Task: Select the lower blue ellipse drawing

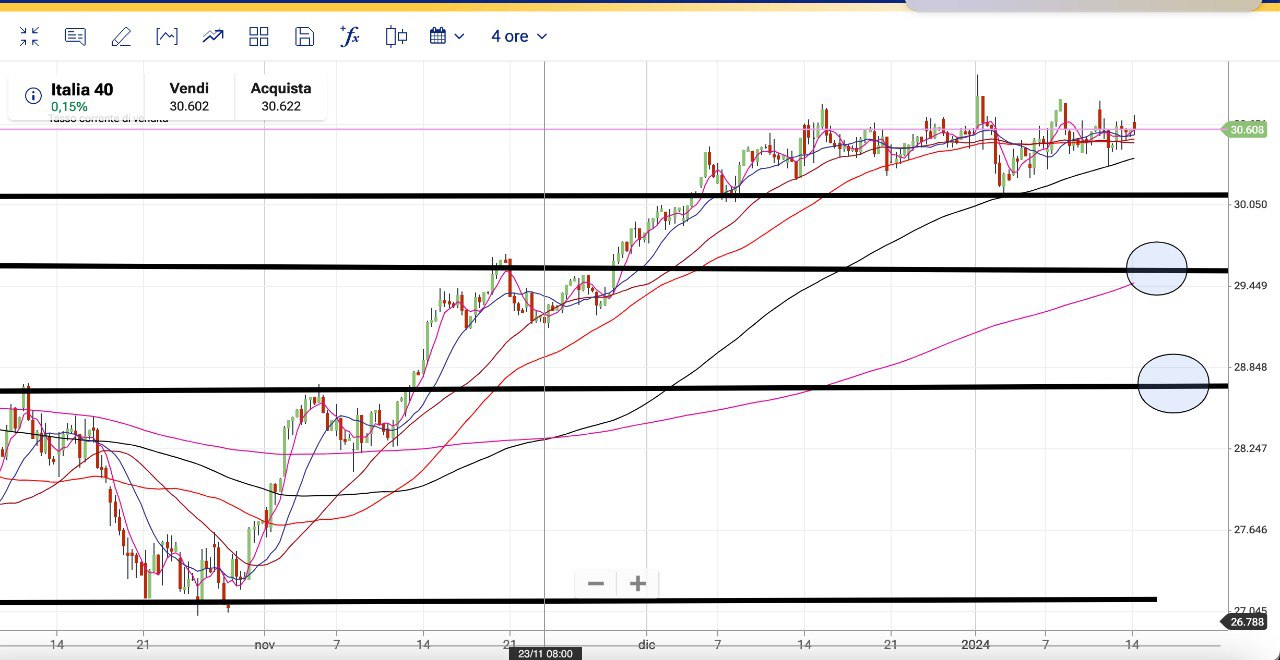Action: click(1174, 384)
